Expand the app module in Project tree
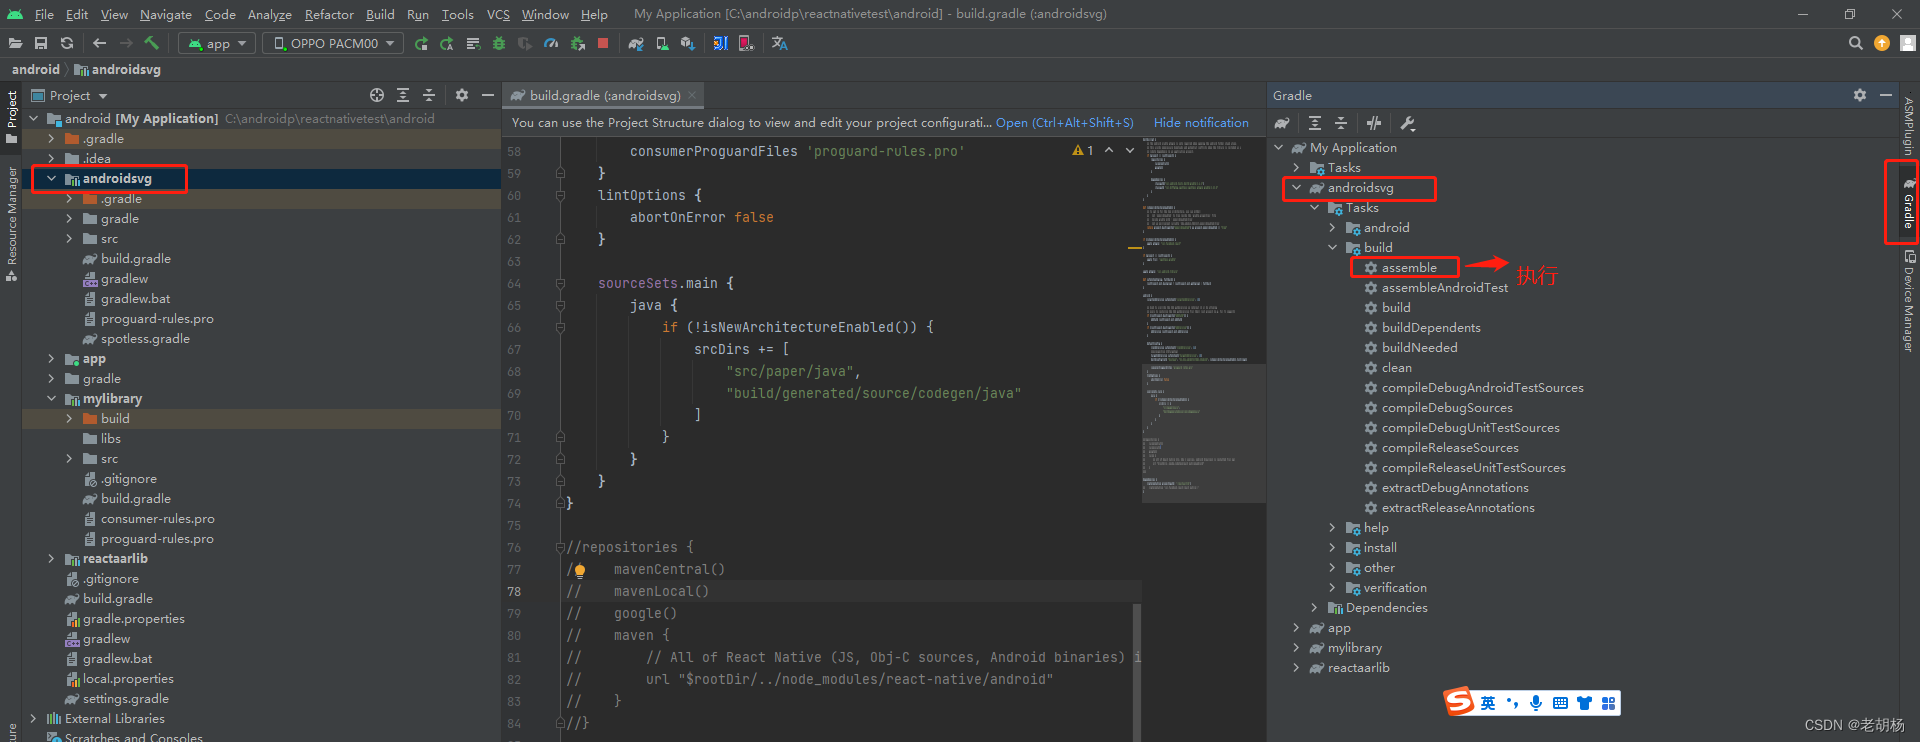This screenshot has height=742, width=1920. [51, 359]
